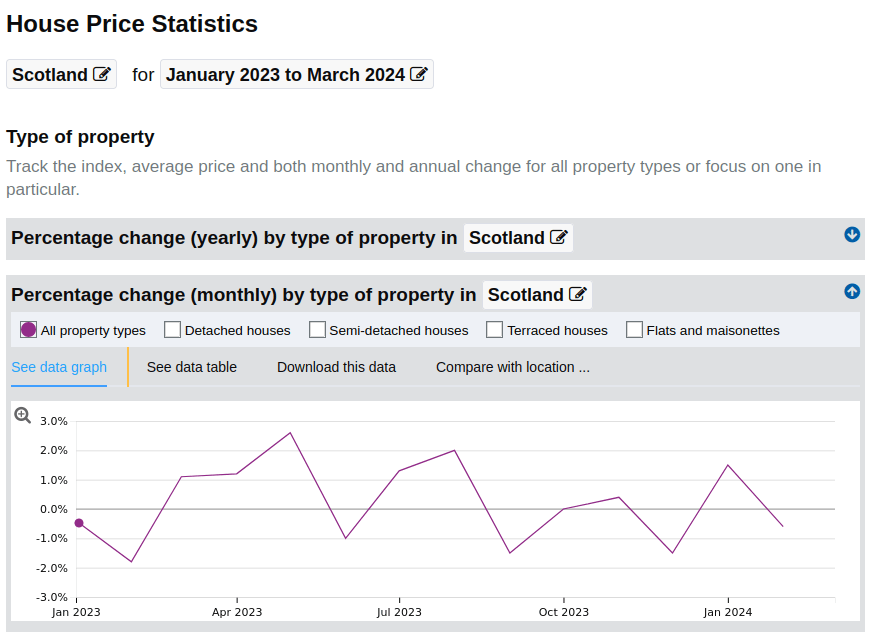Screen dimensions: 869x643
Task: Collapse the monthly panel using its chevron
Action: [852, 291]
